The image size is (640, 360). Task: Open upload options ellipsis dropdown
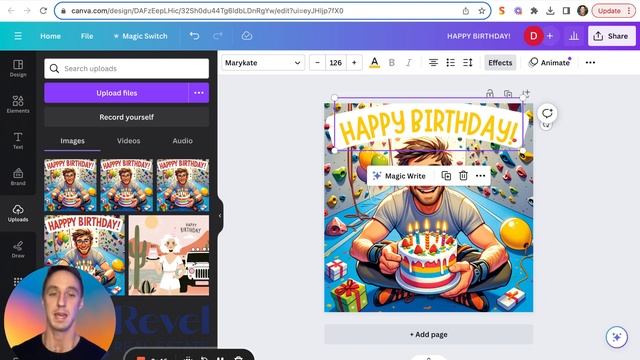click(199, 93)
